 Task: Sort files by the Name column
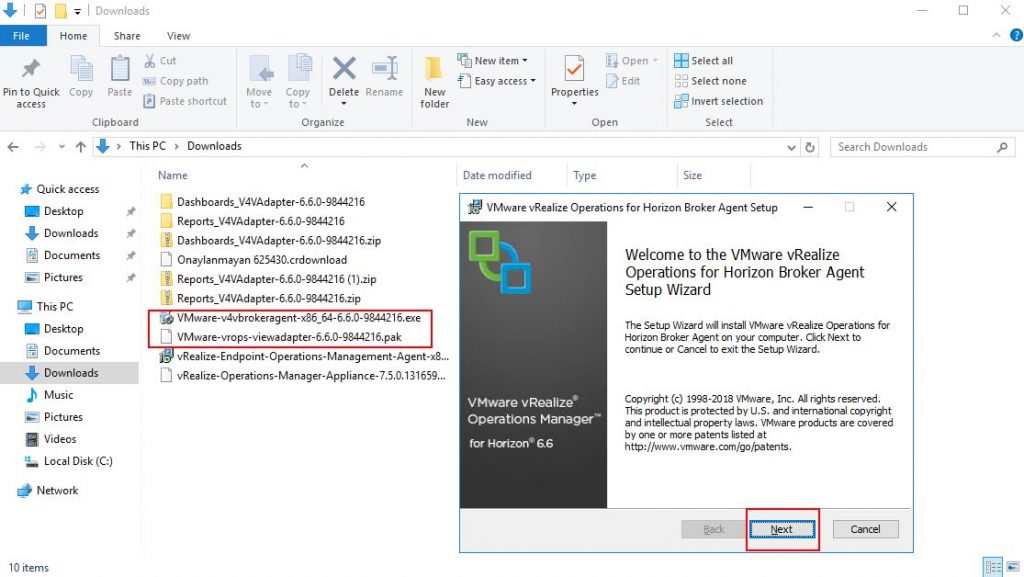pos(172,176)
